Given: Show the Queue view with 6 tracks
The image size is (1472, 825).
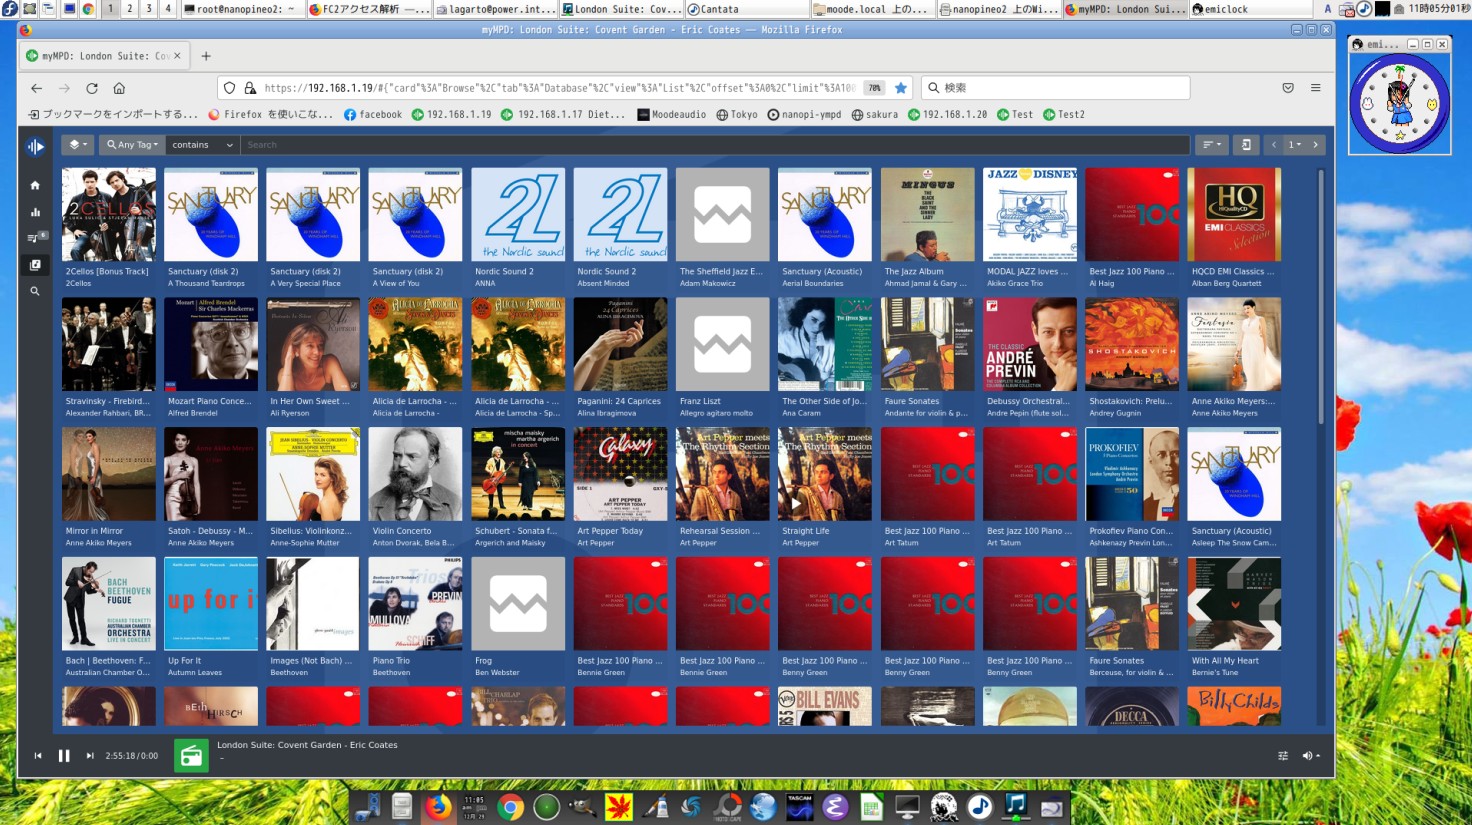Looking at the screenshot, I should click(34, 238).
